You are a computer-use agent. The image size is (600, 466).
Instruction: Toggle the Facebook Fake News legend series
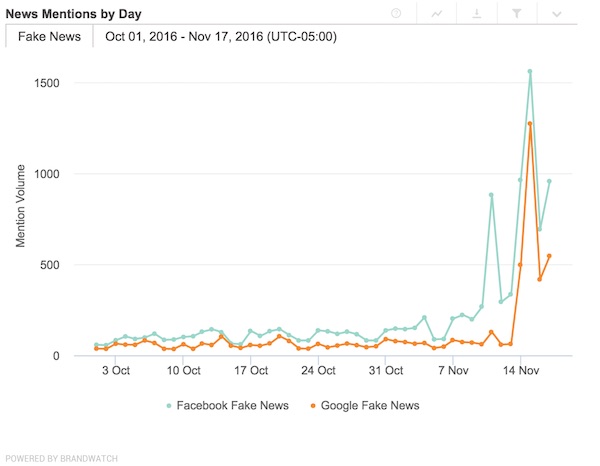232,405
